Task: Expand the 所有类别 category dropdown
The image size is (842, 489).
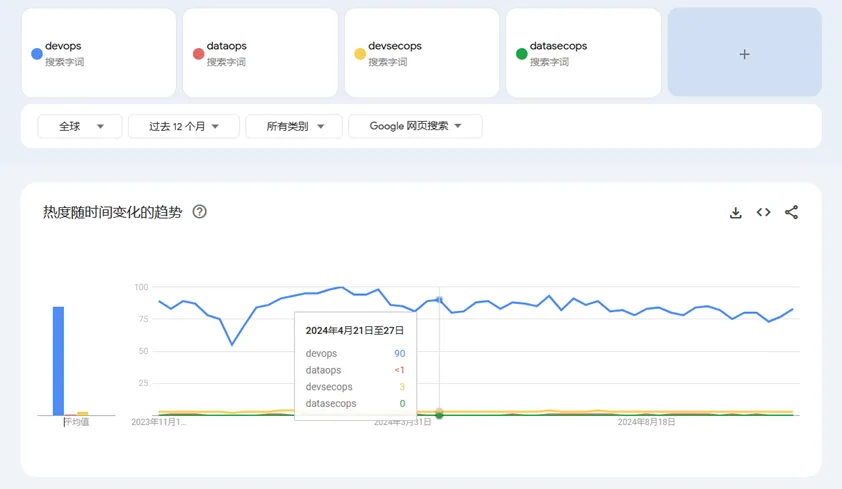Action: click(294, 126)
